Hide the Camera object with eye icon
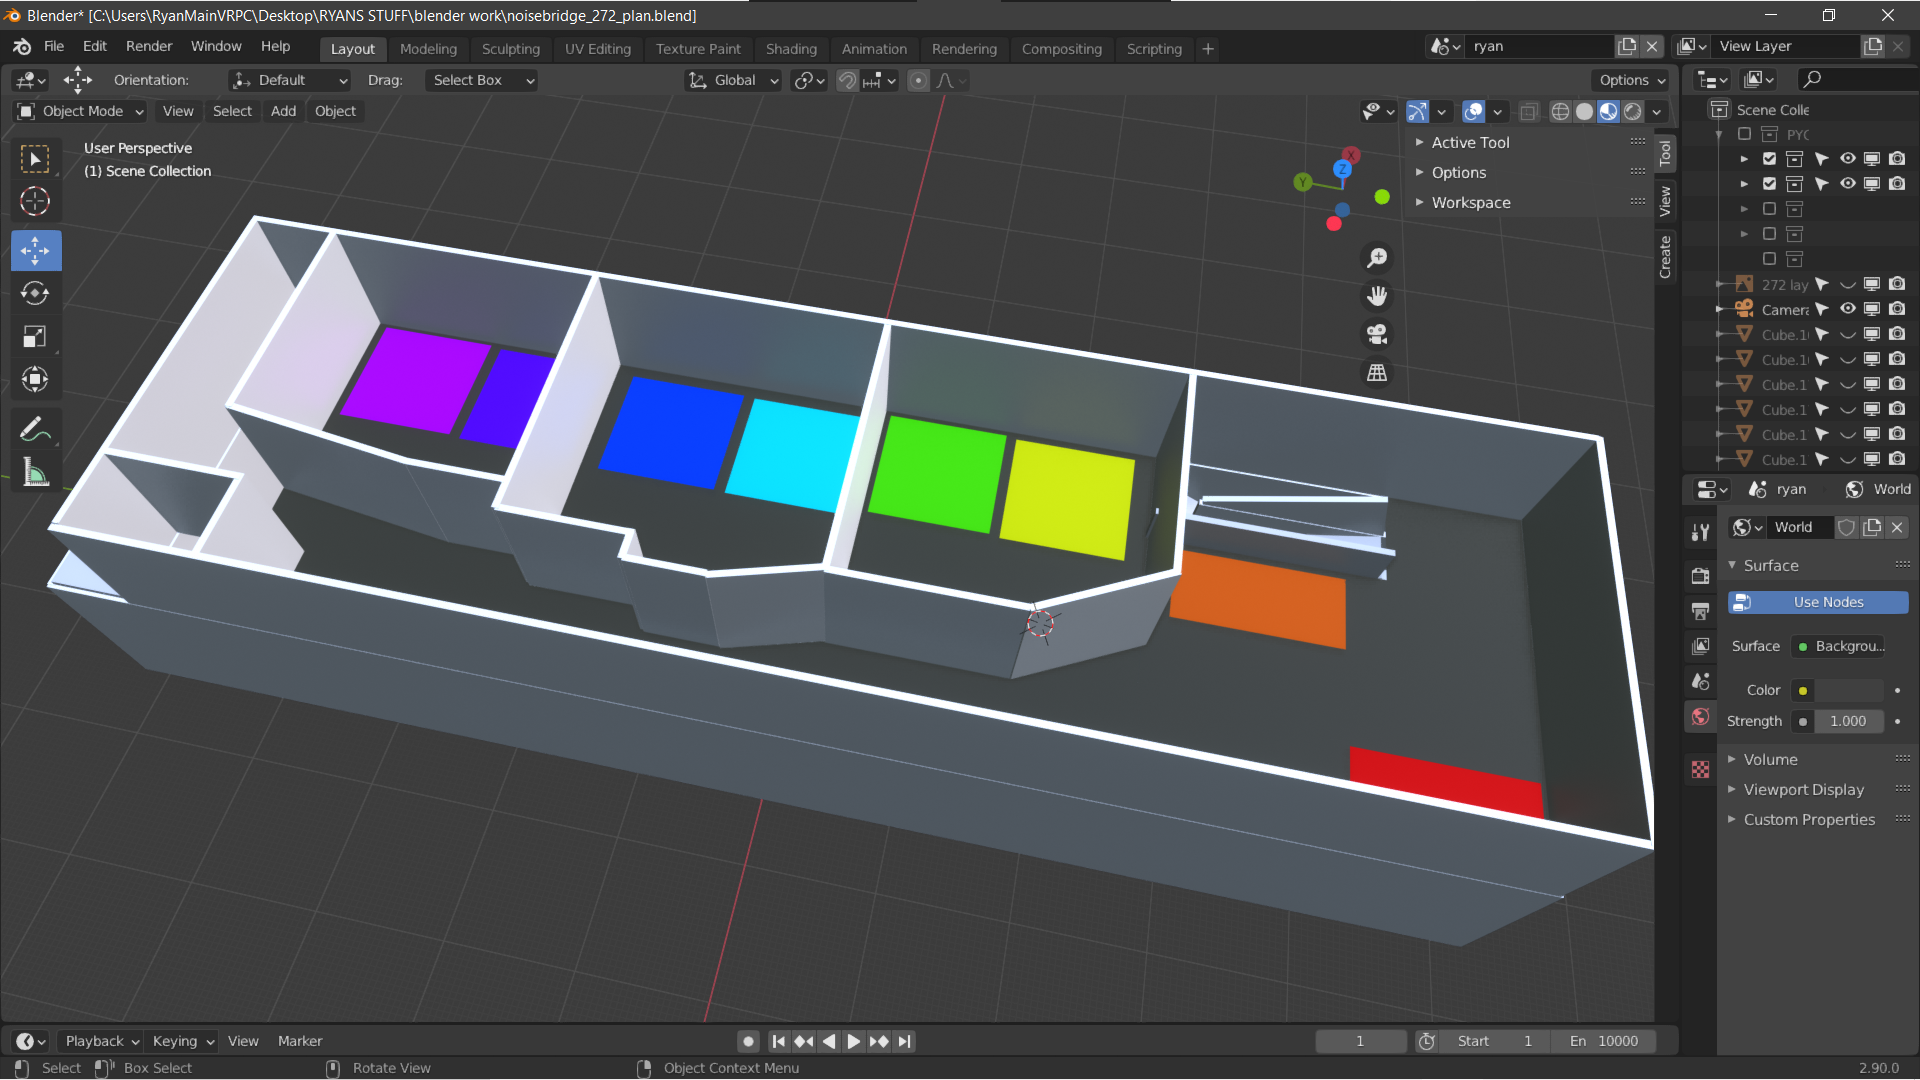The width and height of the screenshot is (1920, 1080). click(x=1847, y=309)
